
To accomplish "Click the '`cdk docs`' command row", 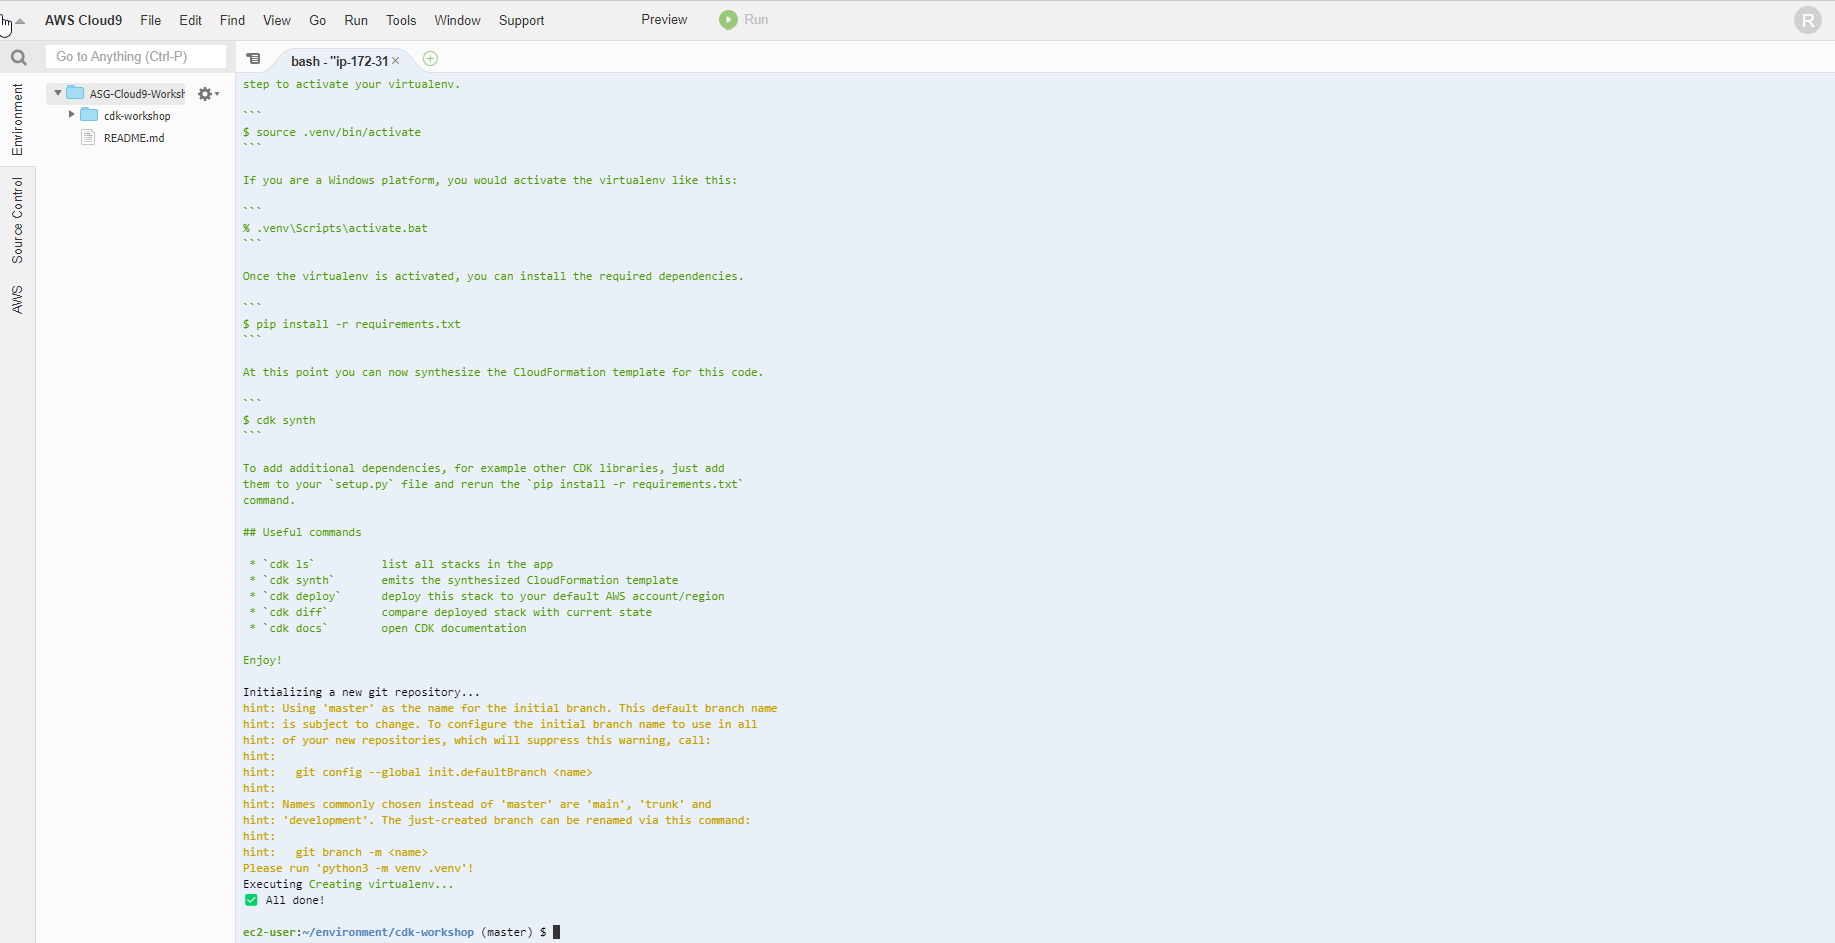I will tap(388, 628).
